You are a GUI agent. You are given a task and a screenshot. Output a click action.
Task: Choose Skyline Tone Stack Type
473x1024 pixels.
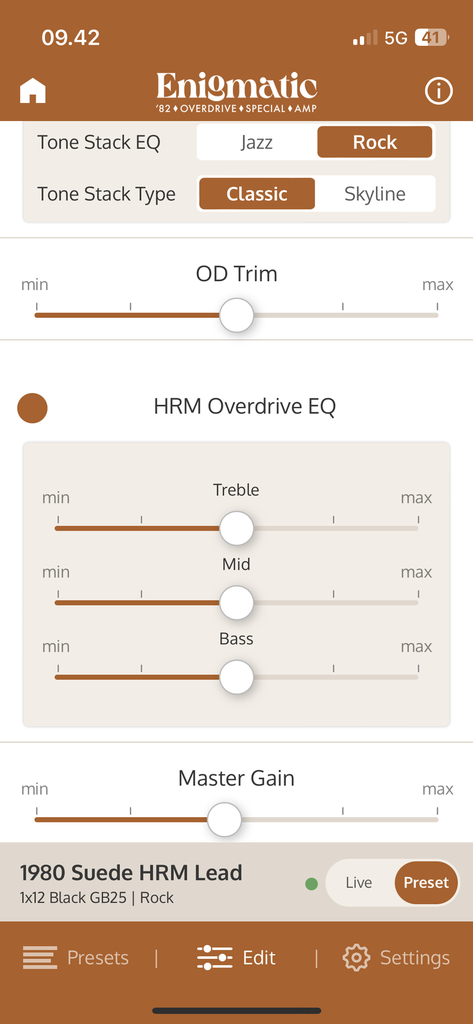(375, 194)
